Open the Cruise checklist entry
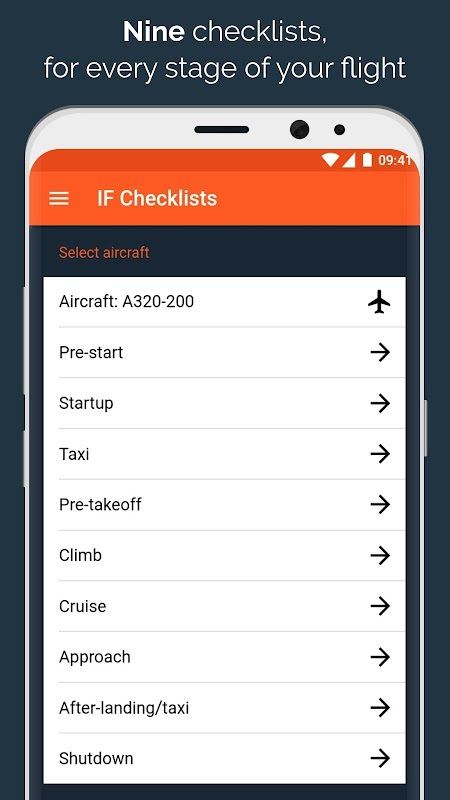 [224, 606]
